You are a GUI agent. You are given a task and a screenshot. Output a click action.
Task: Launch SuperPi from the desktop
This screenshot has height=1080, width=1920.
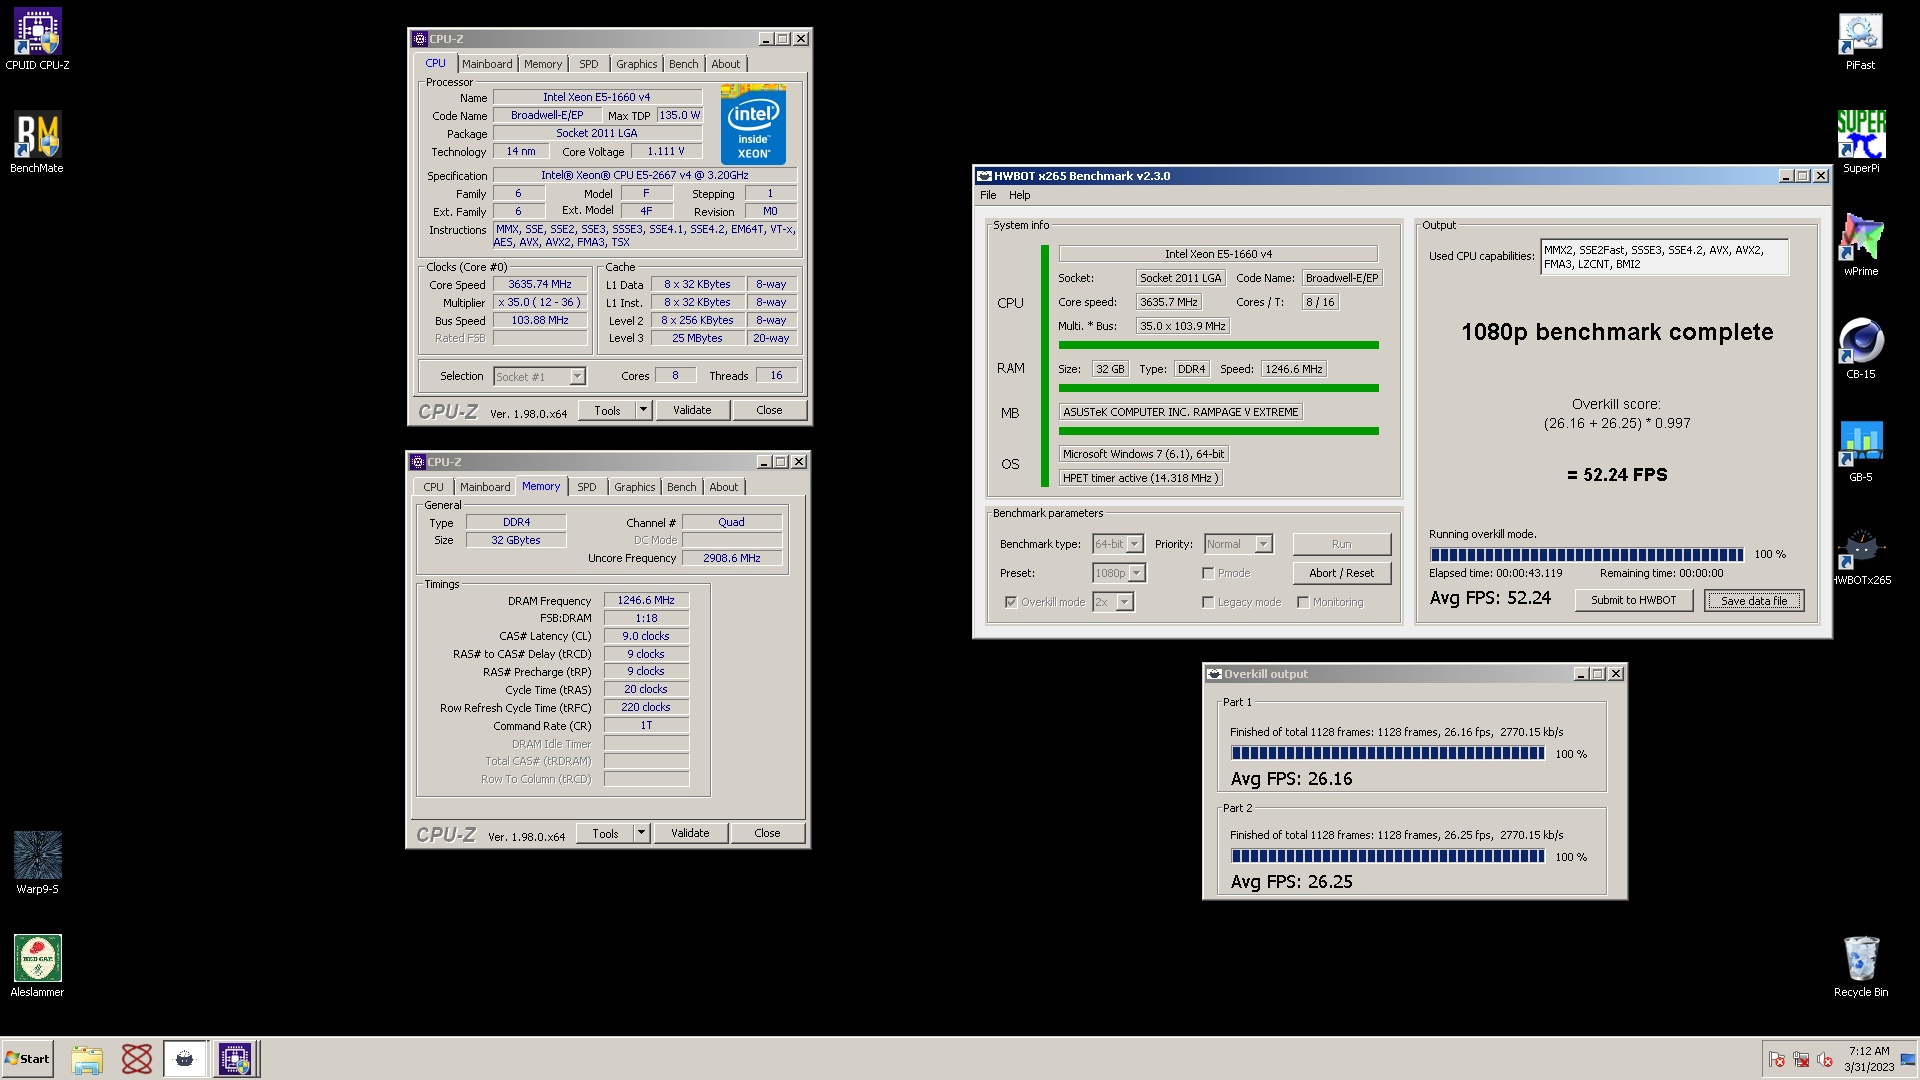pos(1860,142)
